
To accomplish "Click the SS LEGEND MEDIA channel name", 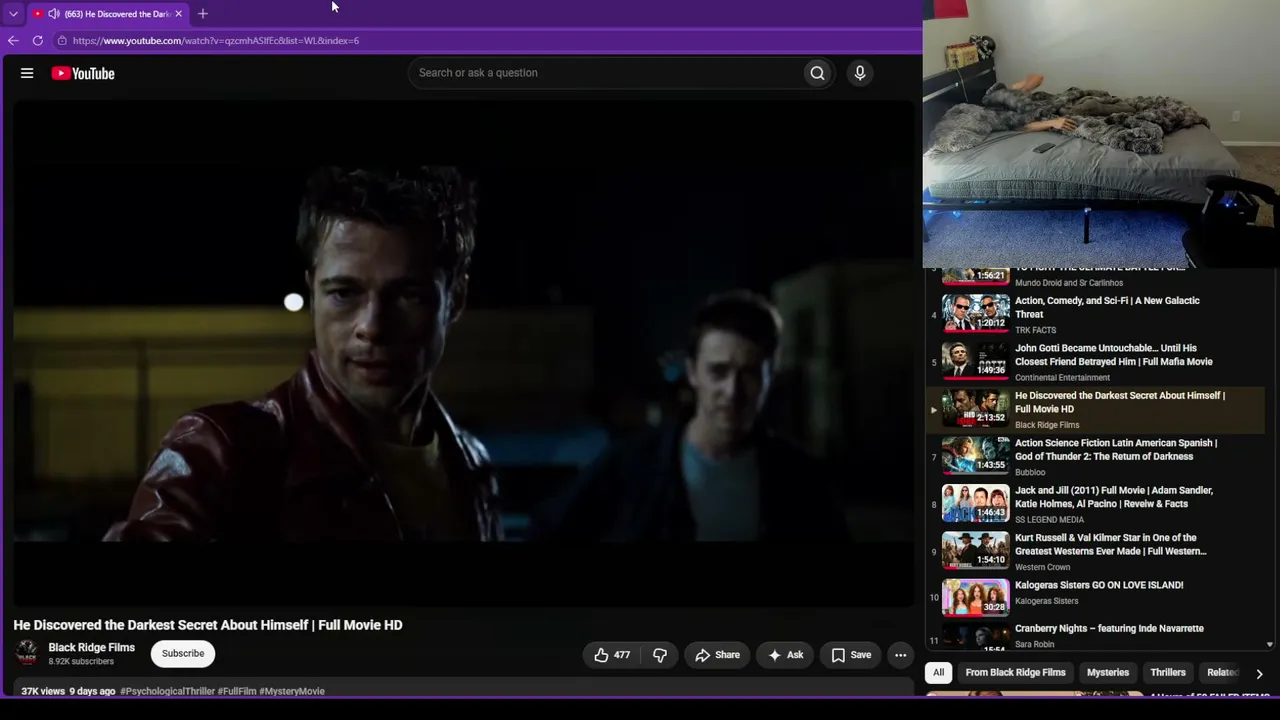I will point(1049,520).
